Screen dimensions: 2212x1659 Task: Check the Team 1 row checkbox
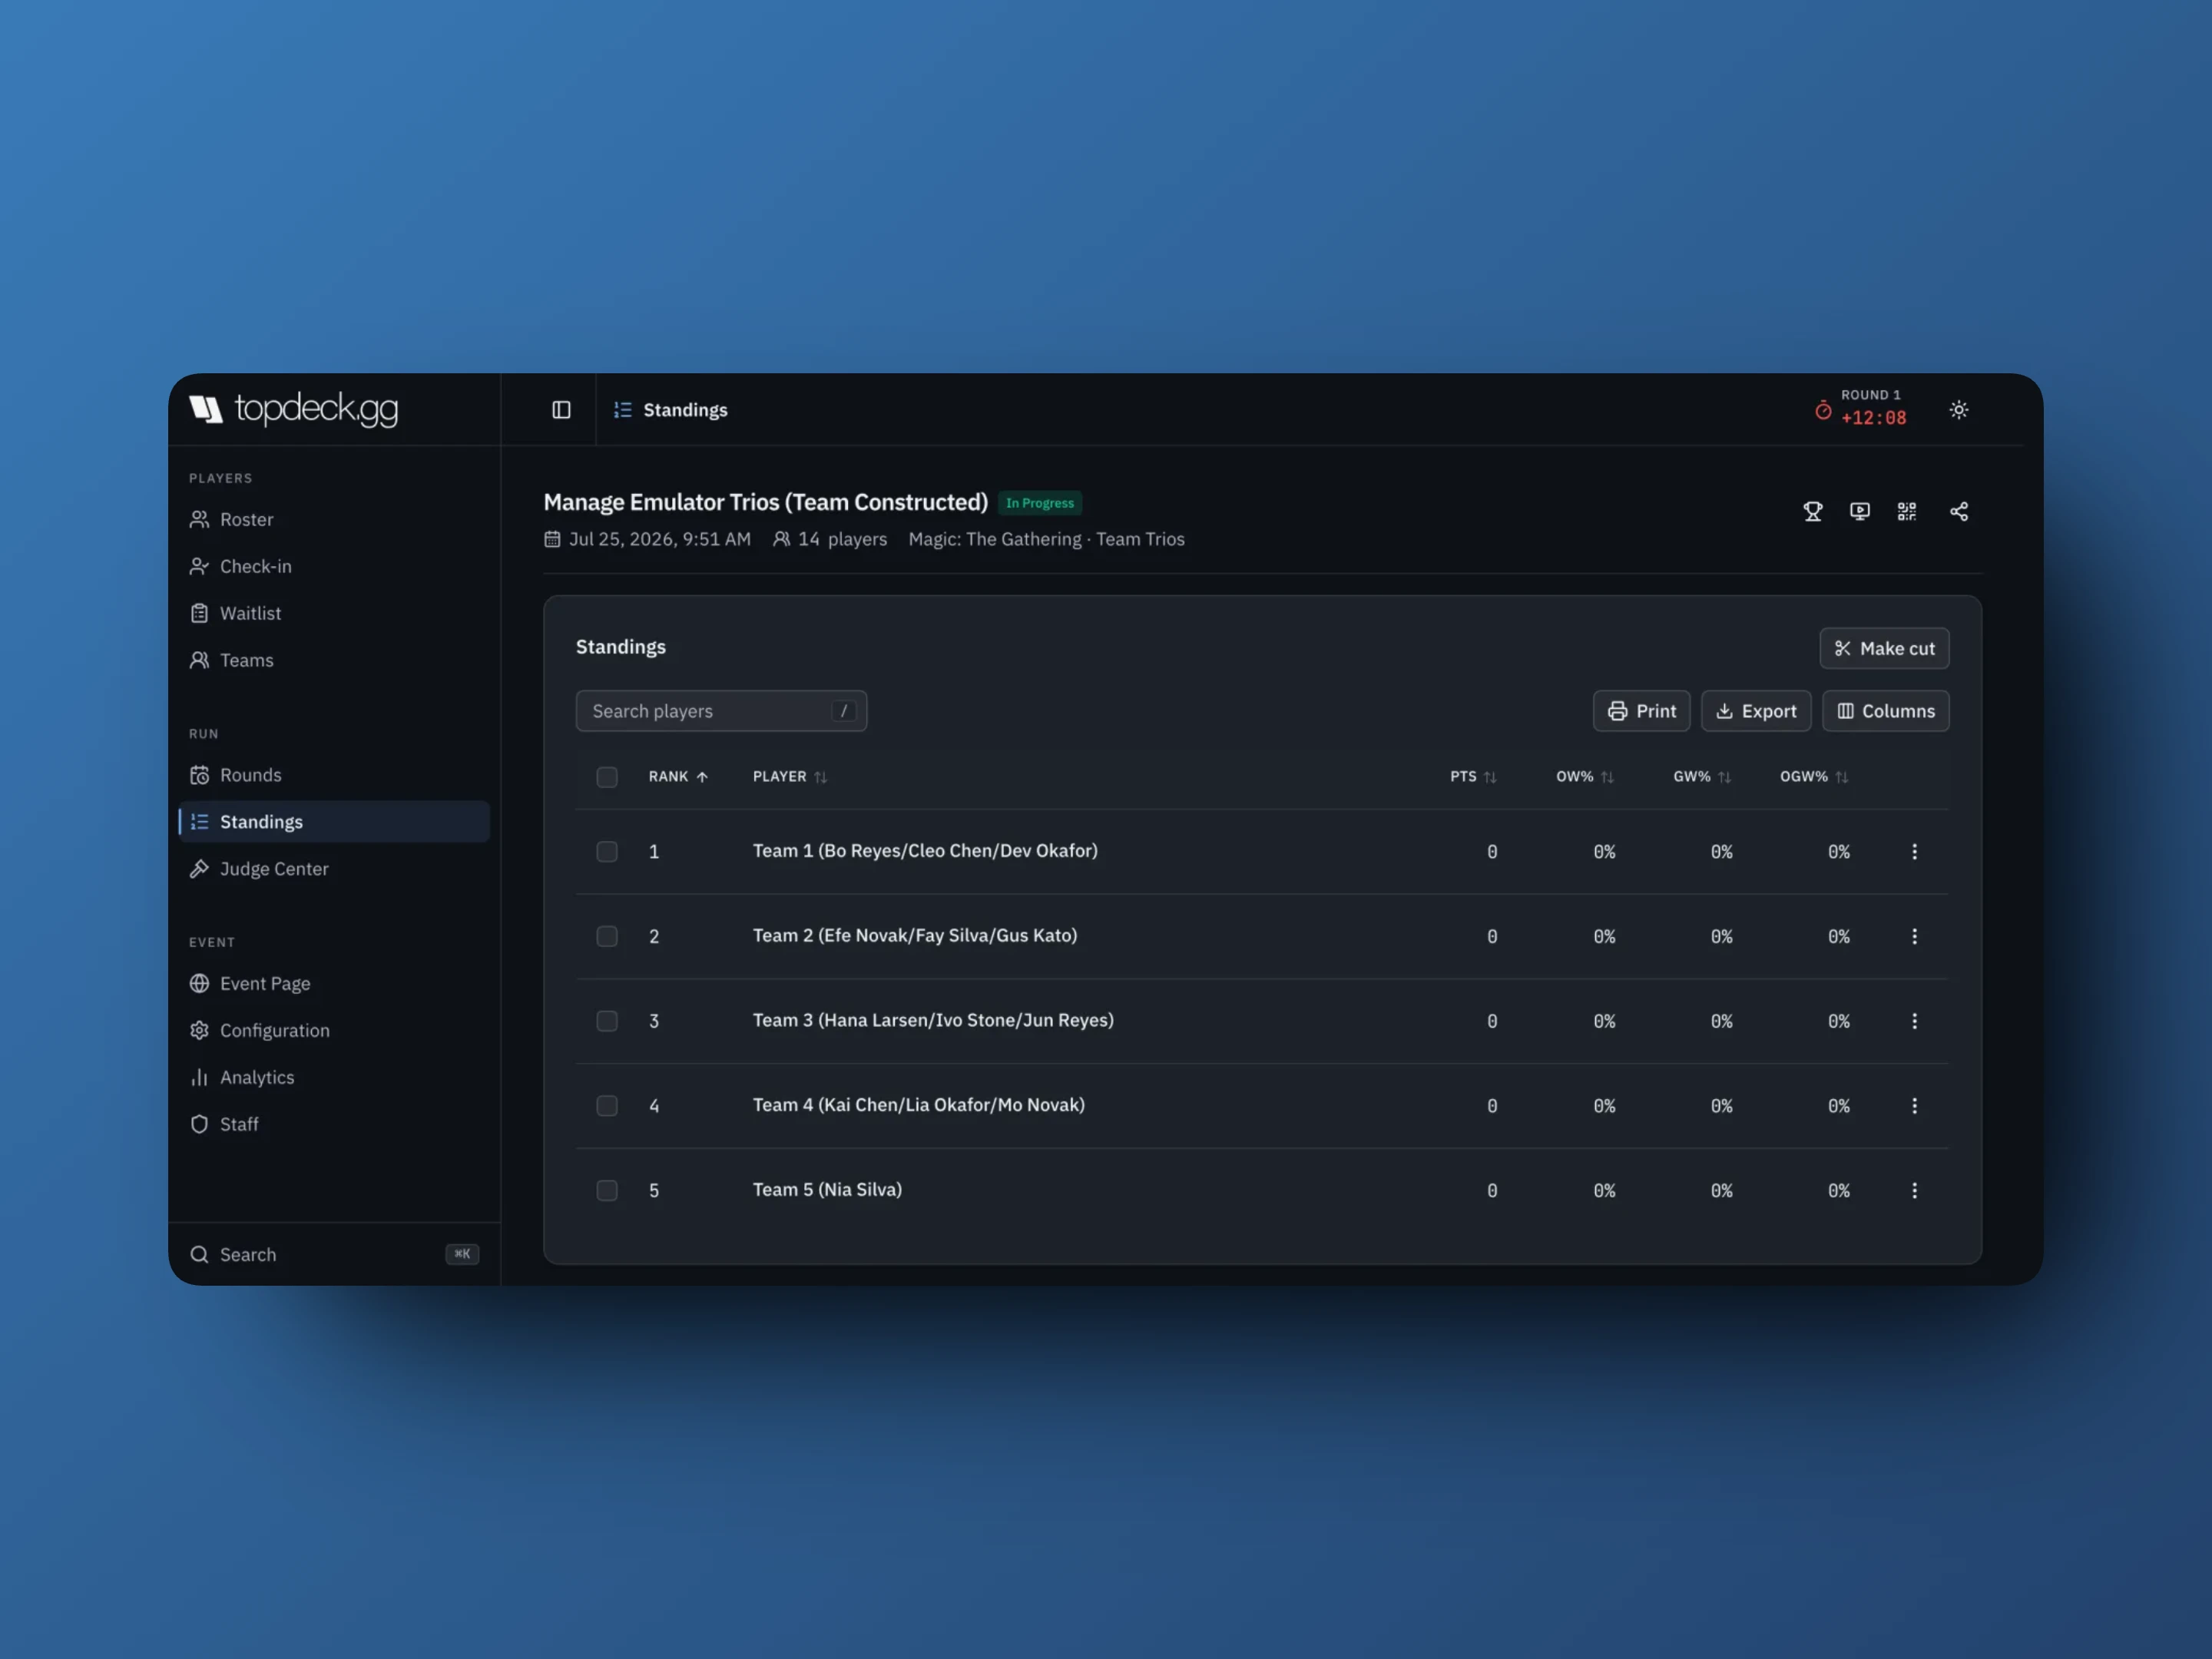click(x=607, y=852)
